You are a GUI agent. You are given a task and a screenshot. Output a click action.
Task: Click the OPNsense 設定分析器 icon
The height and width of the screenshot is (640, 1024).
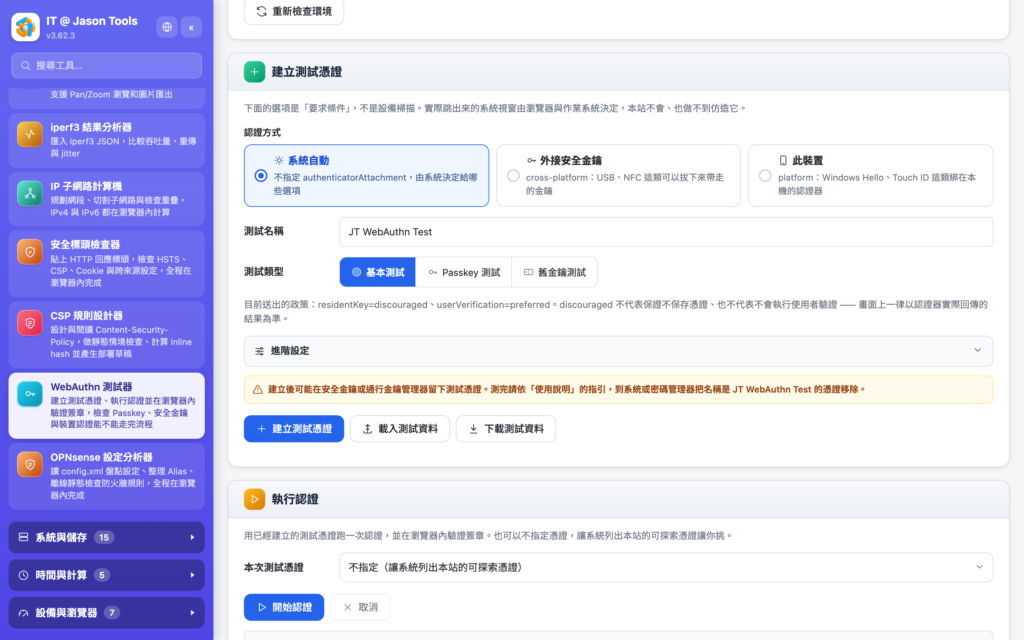point(29,464)
